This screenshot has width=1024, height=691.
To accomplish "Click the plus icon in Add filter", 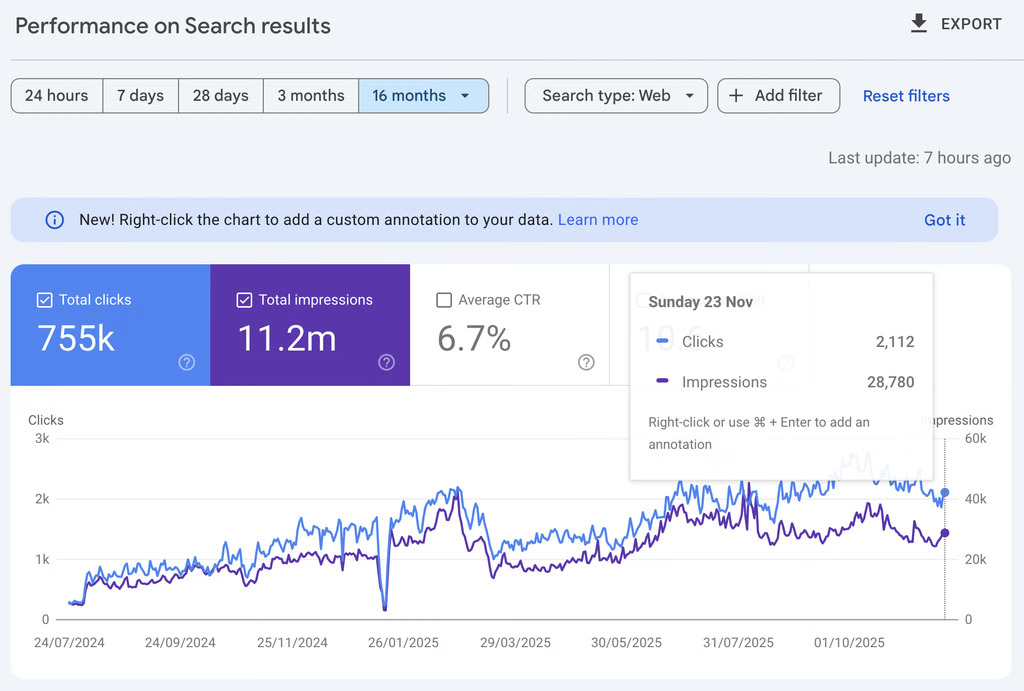I will click(736, 96).
